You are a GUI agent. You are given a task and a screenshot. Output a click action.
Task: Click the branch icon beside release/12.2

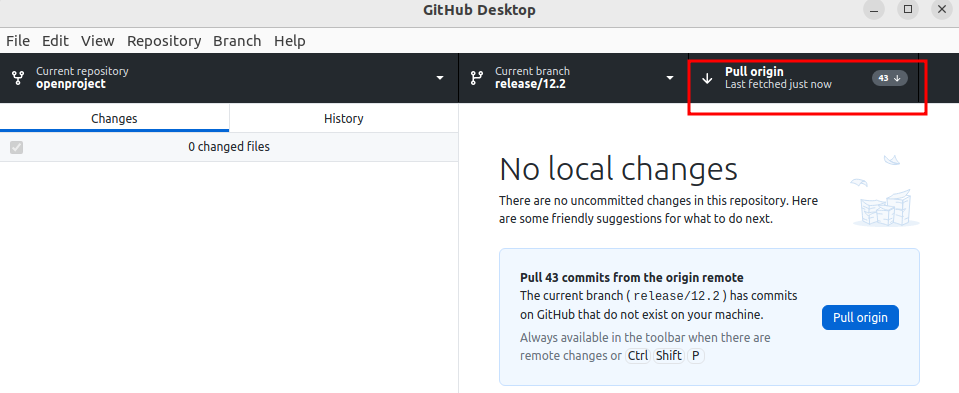pos(476,78)
